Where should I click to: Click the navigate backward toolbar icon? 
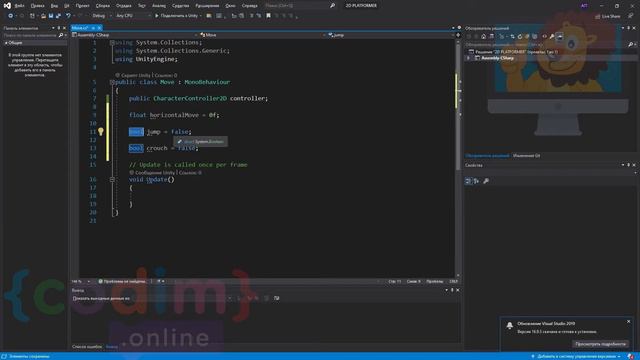coord(11,16)
